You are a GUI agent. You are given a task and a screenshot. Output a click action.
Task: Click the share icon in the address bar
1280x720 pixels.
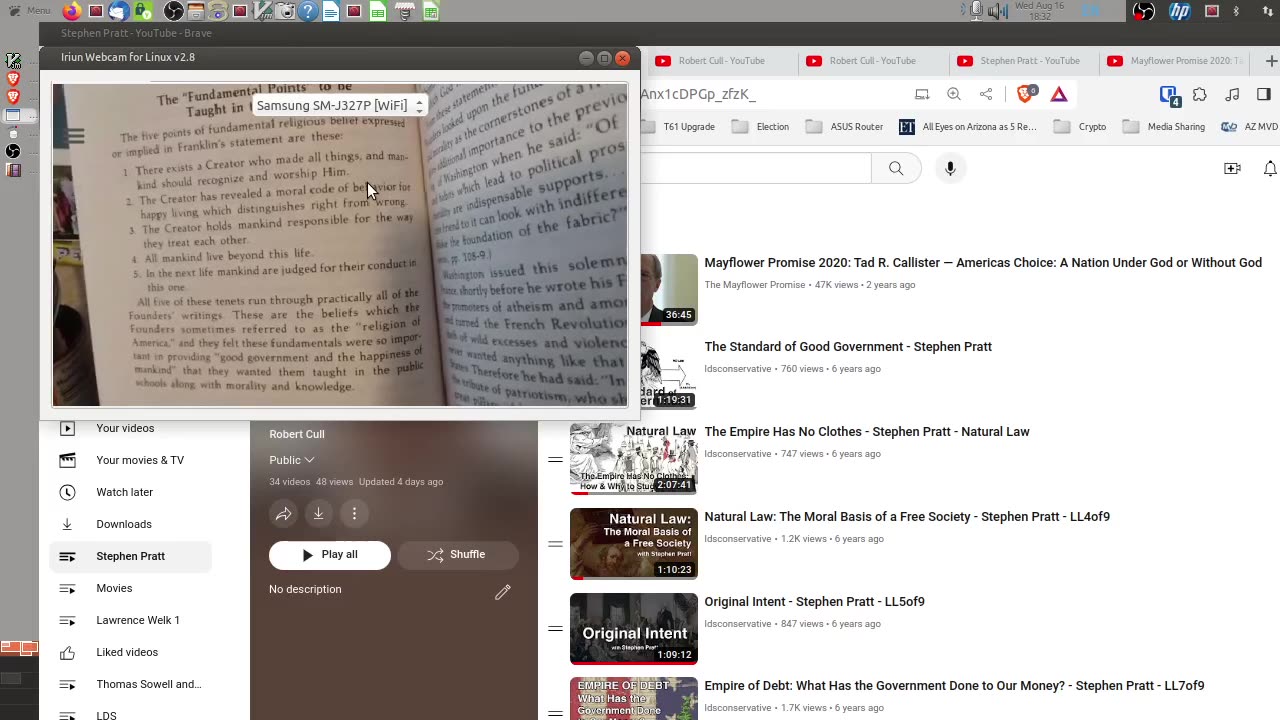click(986, 94)
